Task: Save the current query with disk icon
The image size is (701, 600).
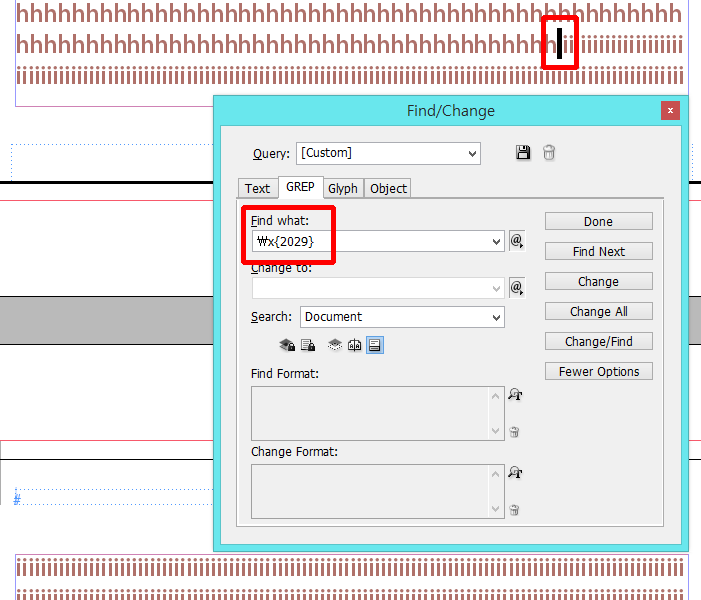Action: click(x=523, y=152)
